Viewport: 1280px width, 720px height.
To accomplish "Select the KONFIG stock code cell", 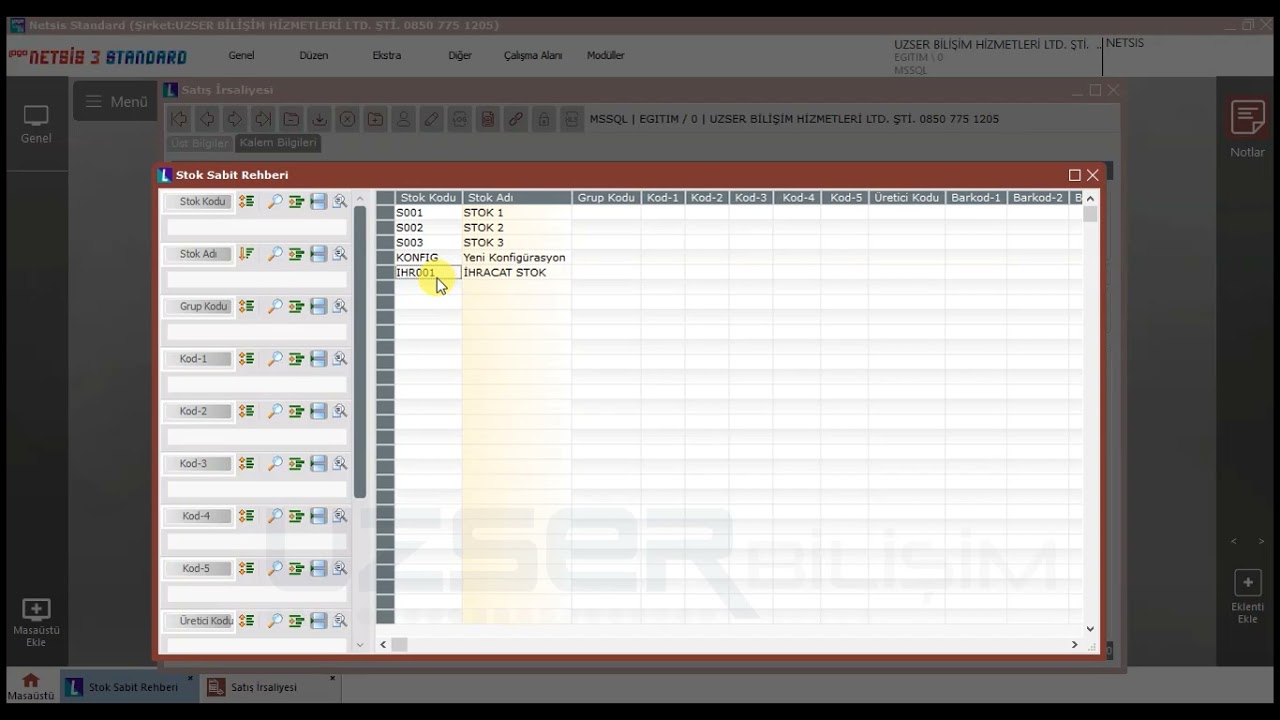I will point(428,257).
